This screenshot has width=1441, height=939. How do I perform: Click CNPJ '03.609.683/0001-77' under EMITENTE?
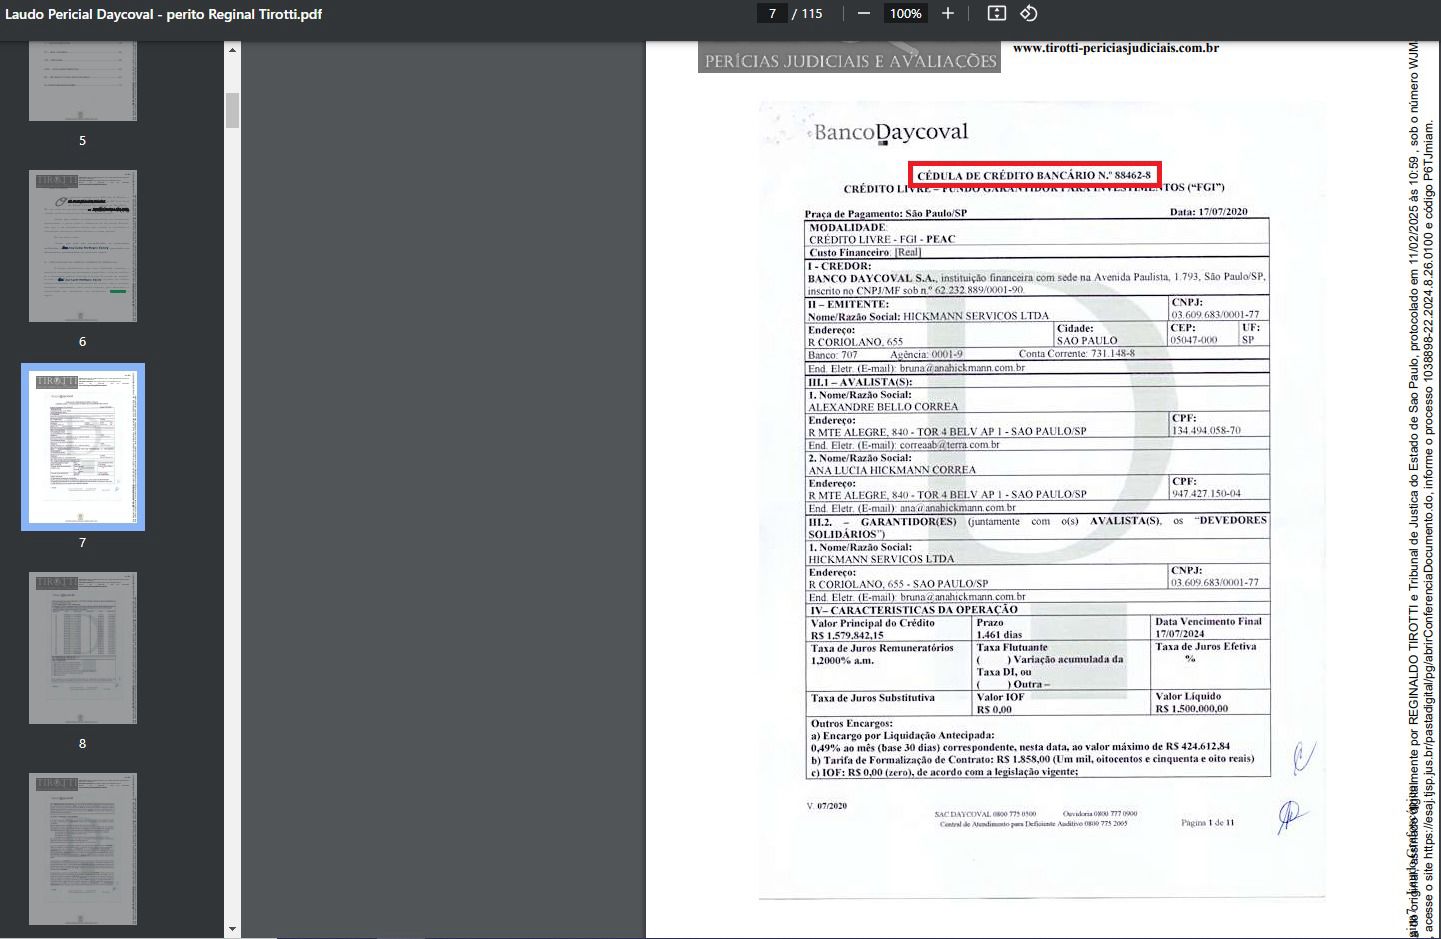click(1215, 315)
